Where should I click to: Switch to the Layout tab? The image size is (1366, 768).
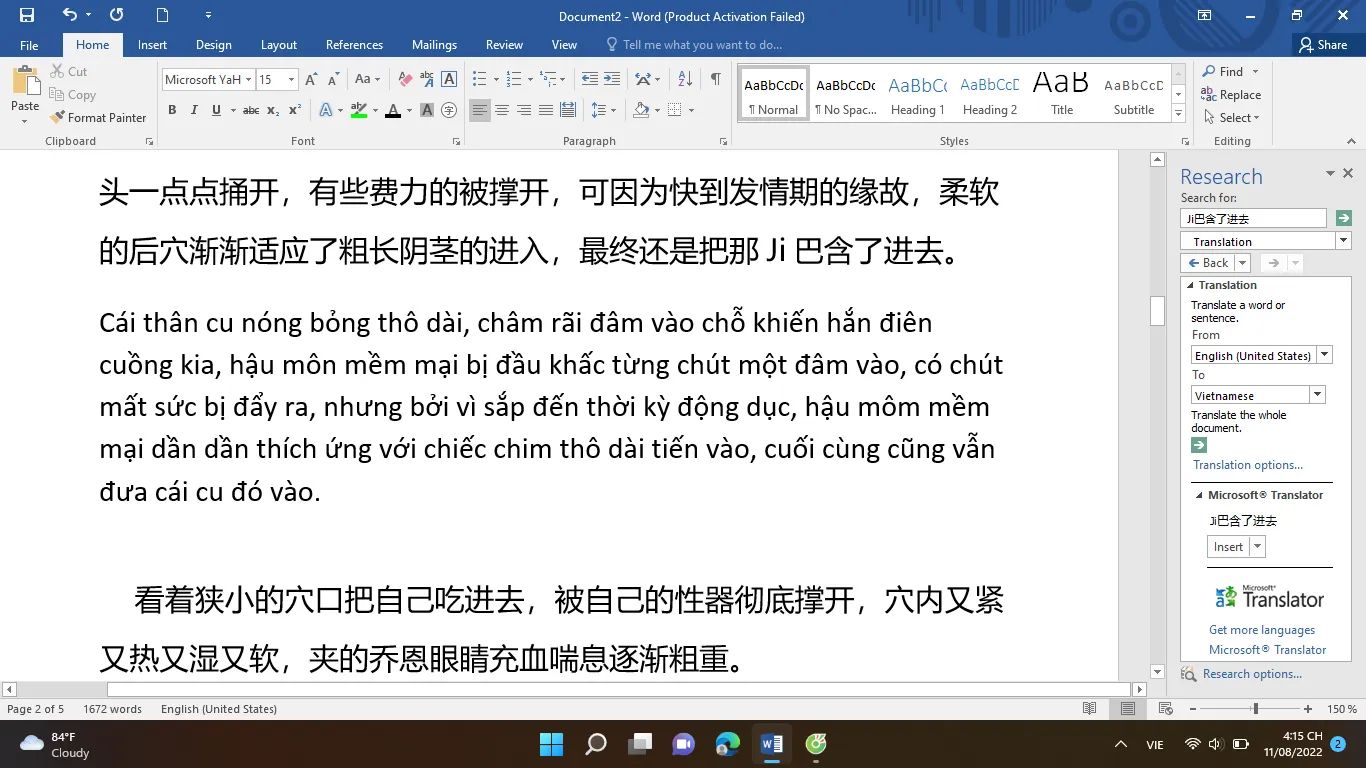click(x=278, y=45)
